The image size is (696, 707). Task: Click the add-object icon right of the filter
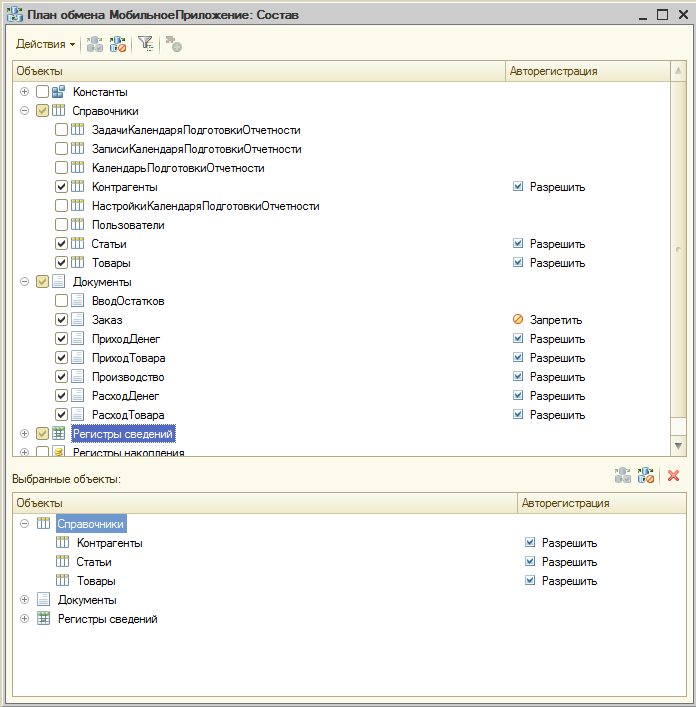pos(174,44)
